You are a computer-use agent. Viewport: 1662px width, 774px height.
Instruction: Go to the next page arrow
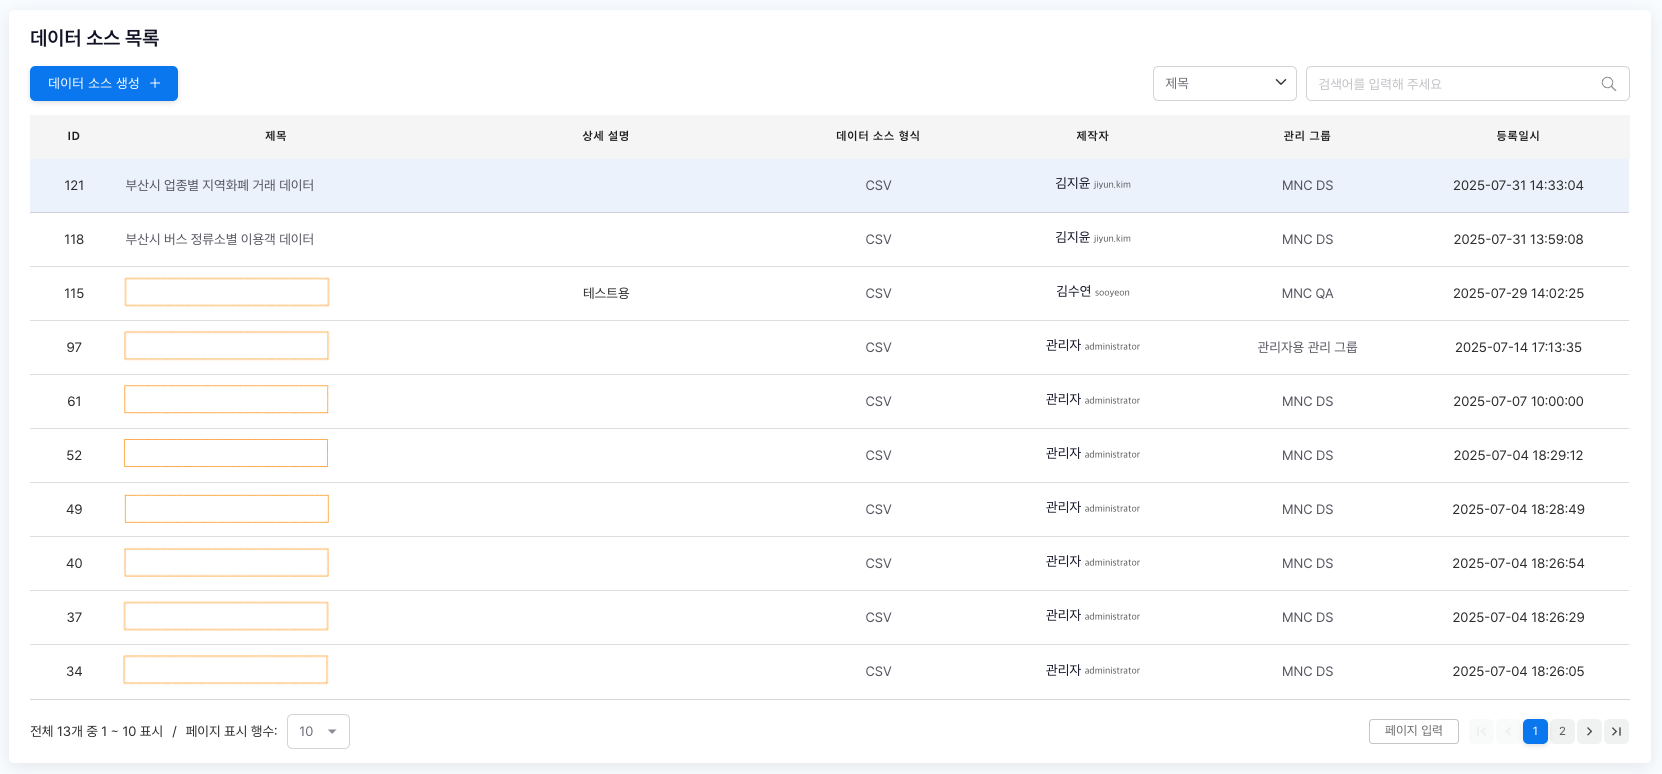(1589, 731)
